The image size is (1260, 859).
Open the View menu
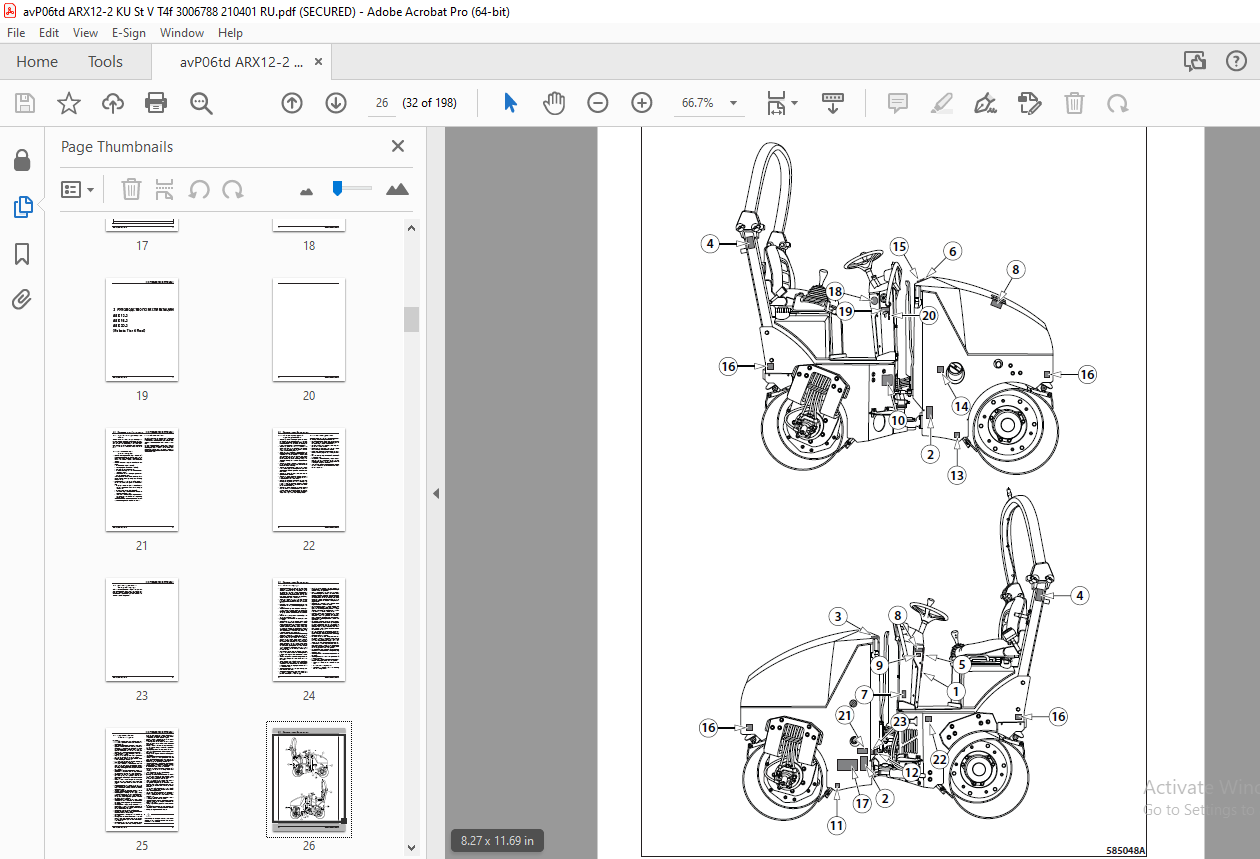pyautogui.click(x=85, y=32)
